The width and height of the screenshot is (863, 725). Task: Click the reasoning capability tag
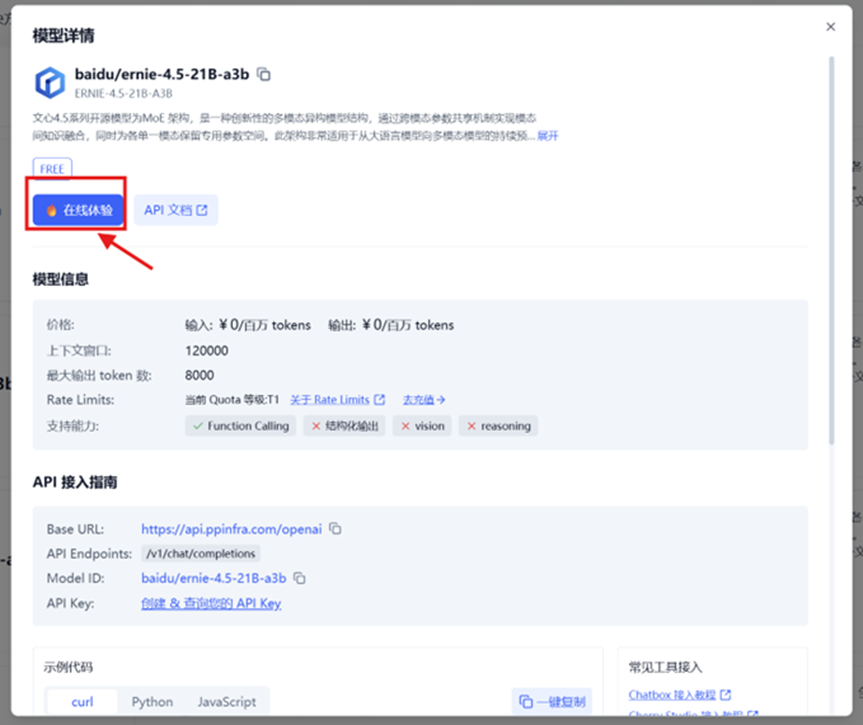pyautogui.click(x=498, y=426)
